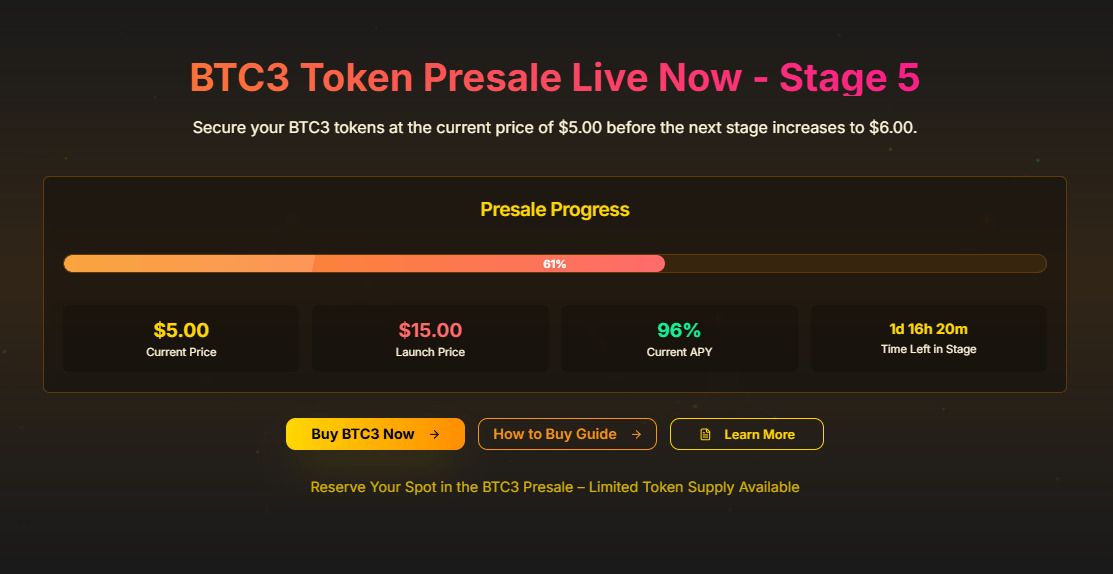Click the Secure your BTC3 tokens subtitle

tap(555, 128)
